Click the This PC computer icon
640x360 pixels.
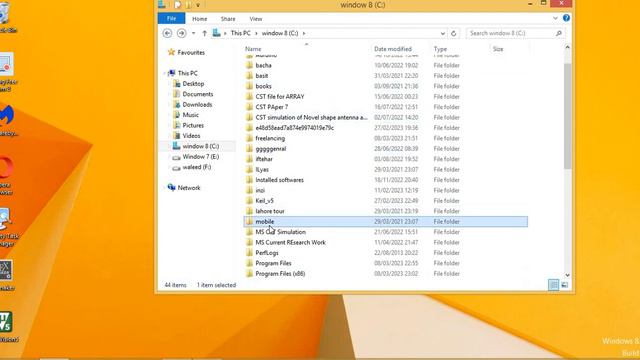pyautogui.click(x=172, y=73)
